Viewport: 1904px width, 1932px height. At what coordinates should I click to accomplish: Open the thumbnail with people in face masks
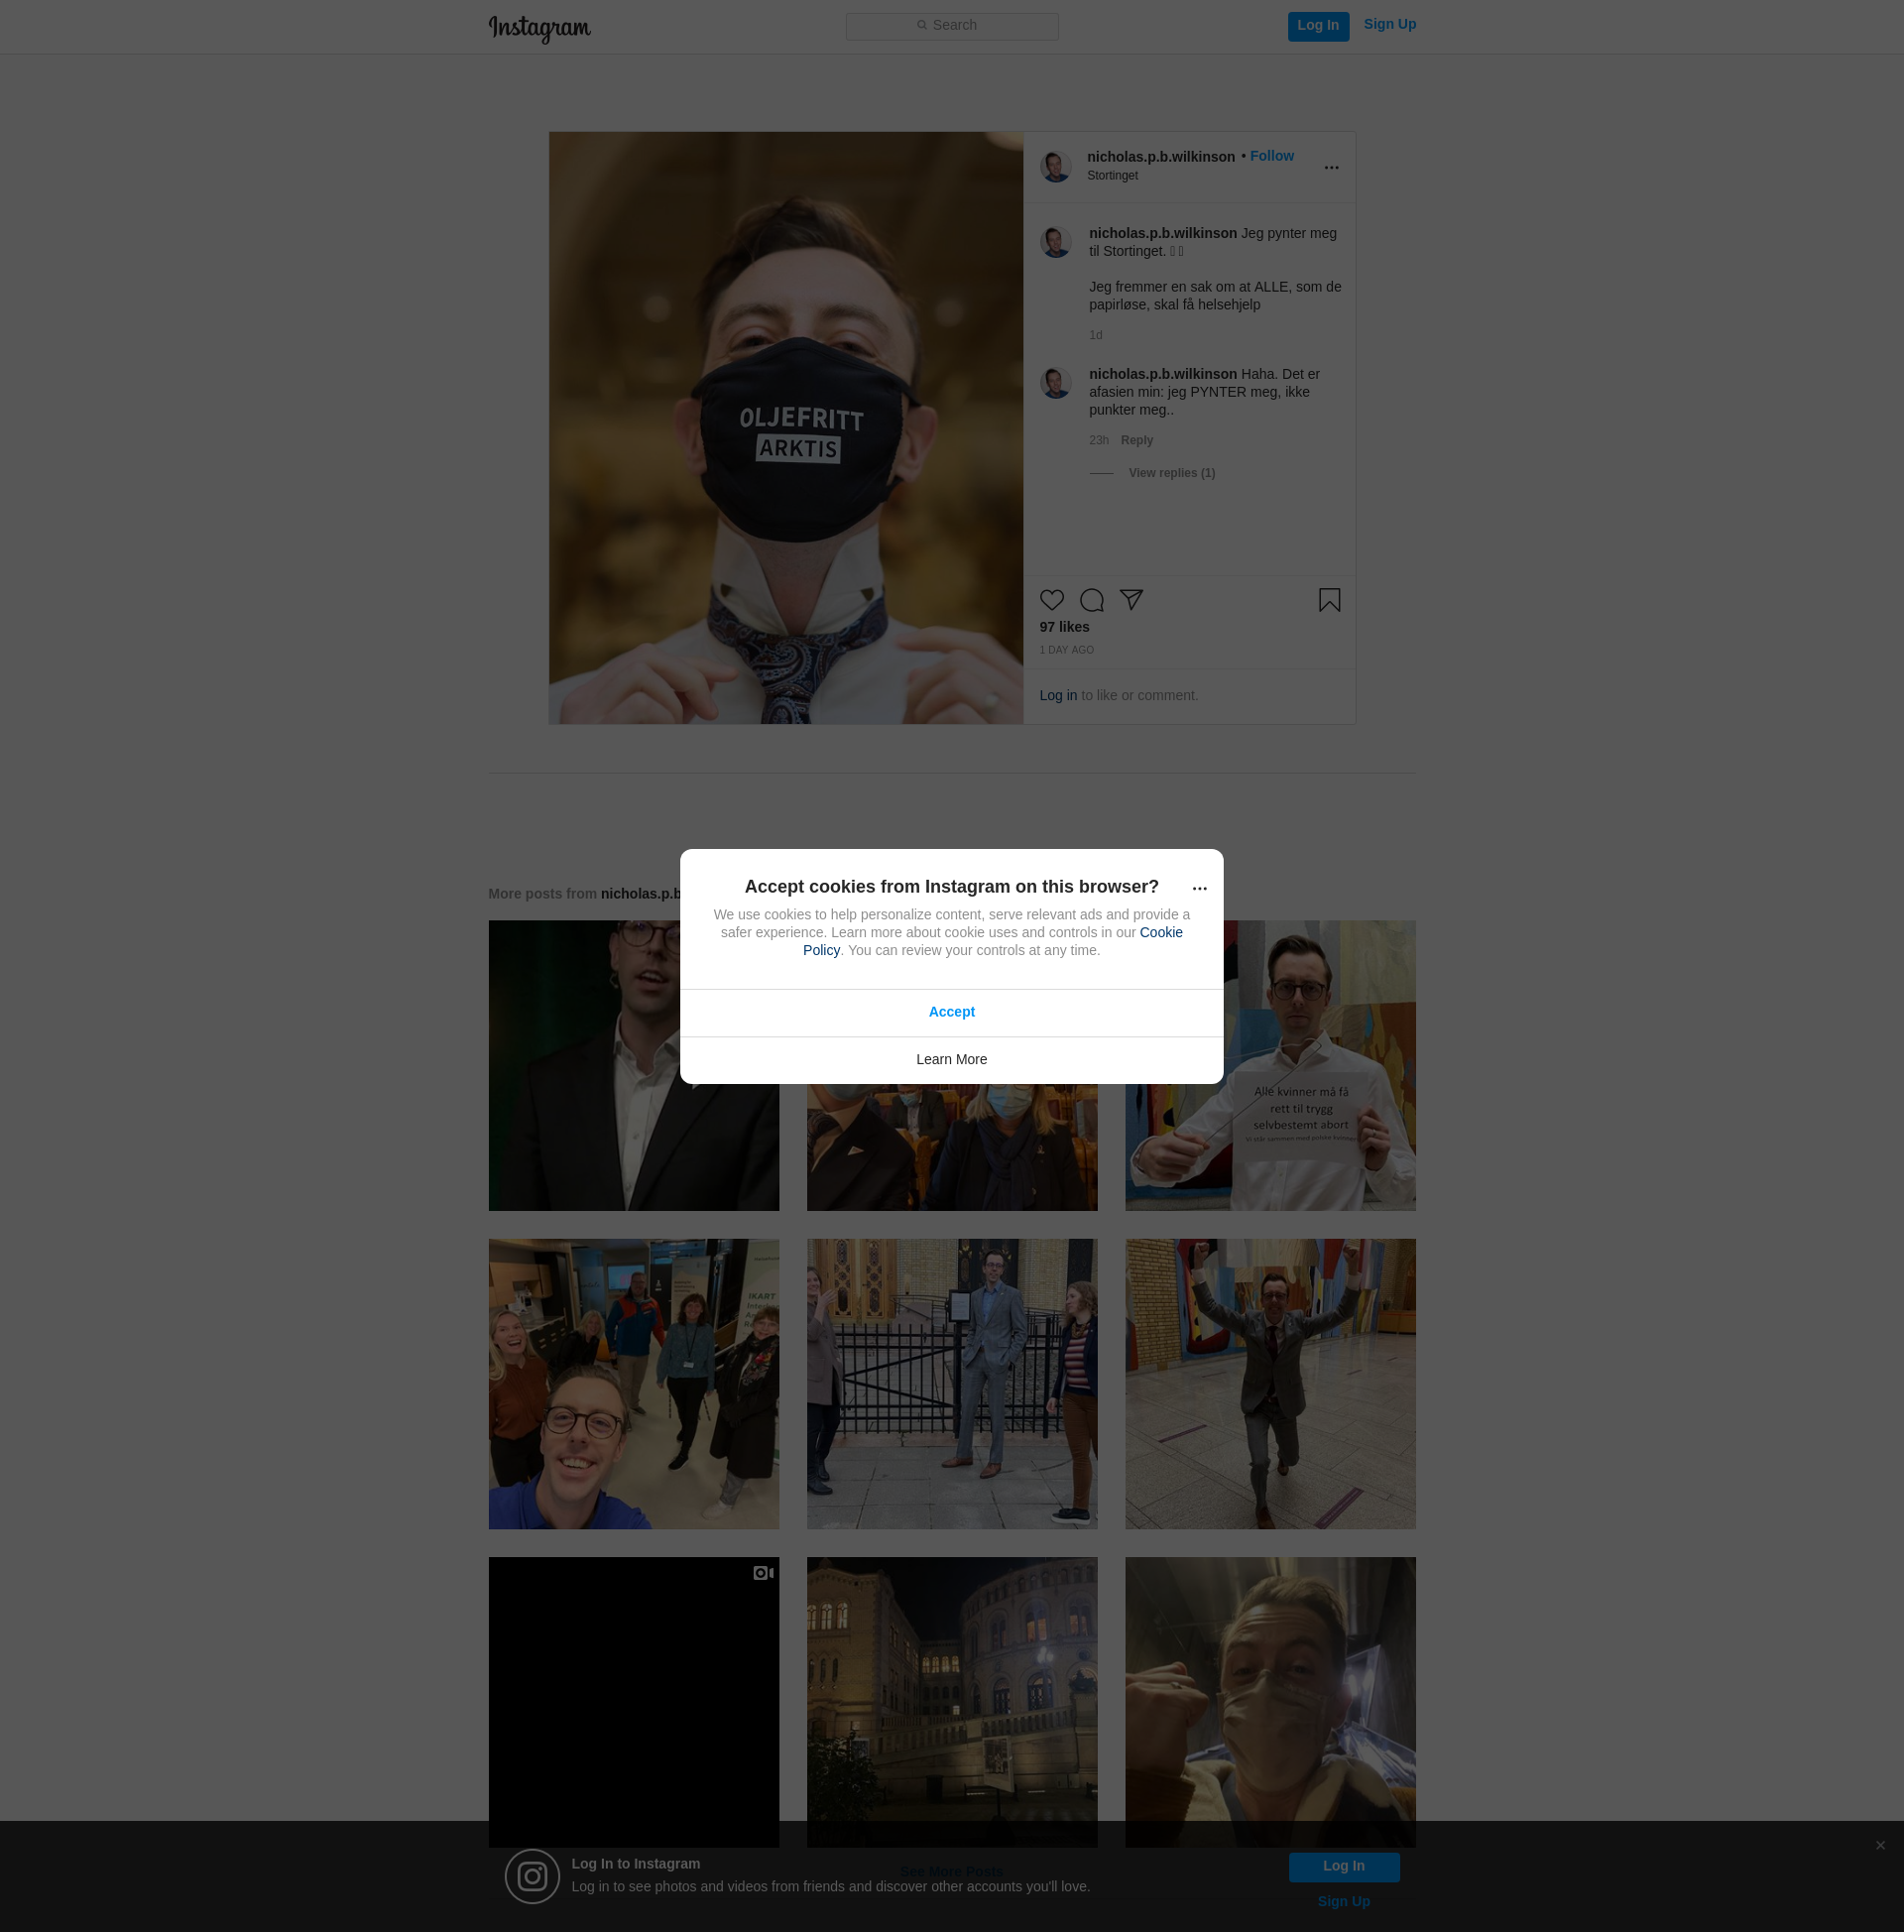coord(952,1147)
